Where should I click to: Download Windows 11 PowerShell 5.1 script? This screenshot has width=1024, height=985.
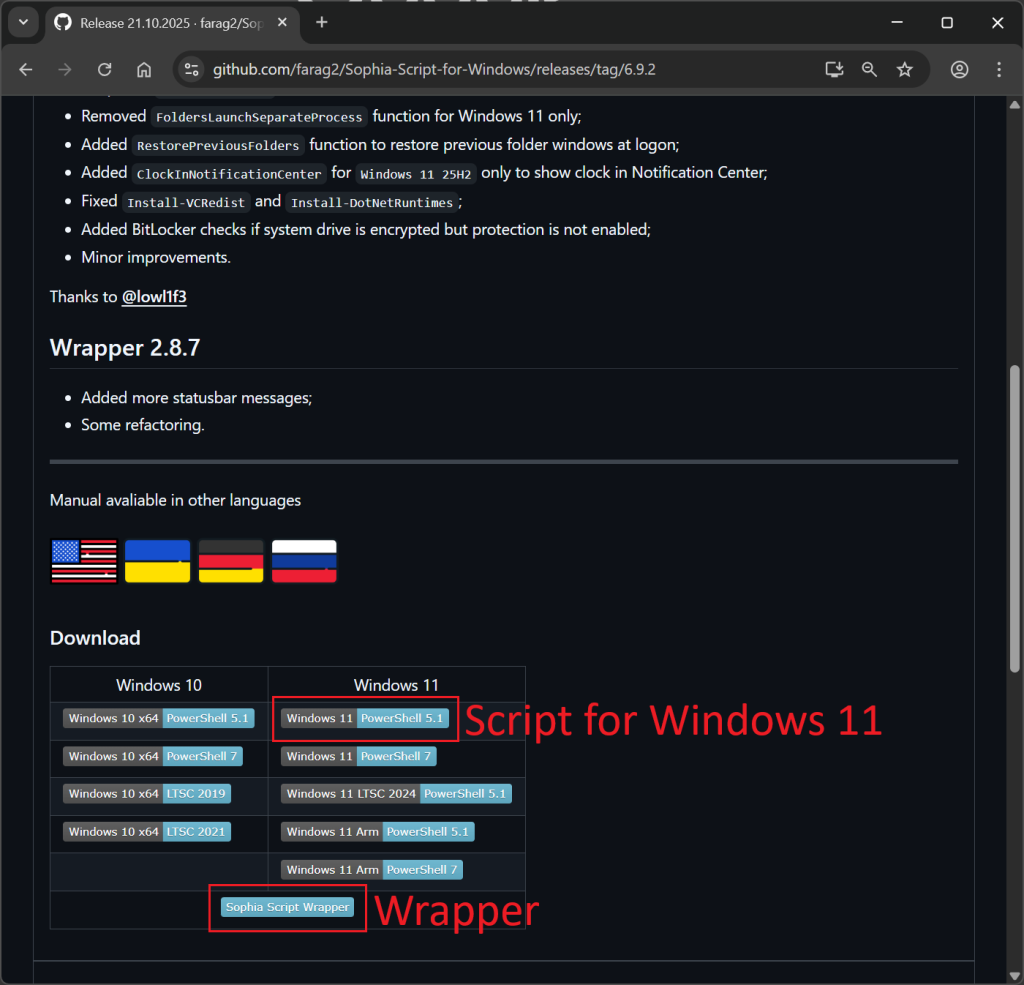(x=365, y=717)
